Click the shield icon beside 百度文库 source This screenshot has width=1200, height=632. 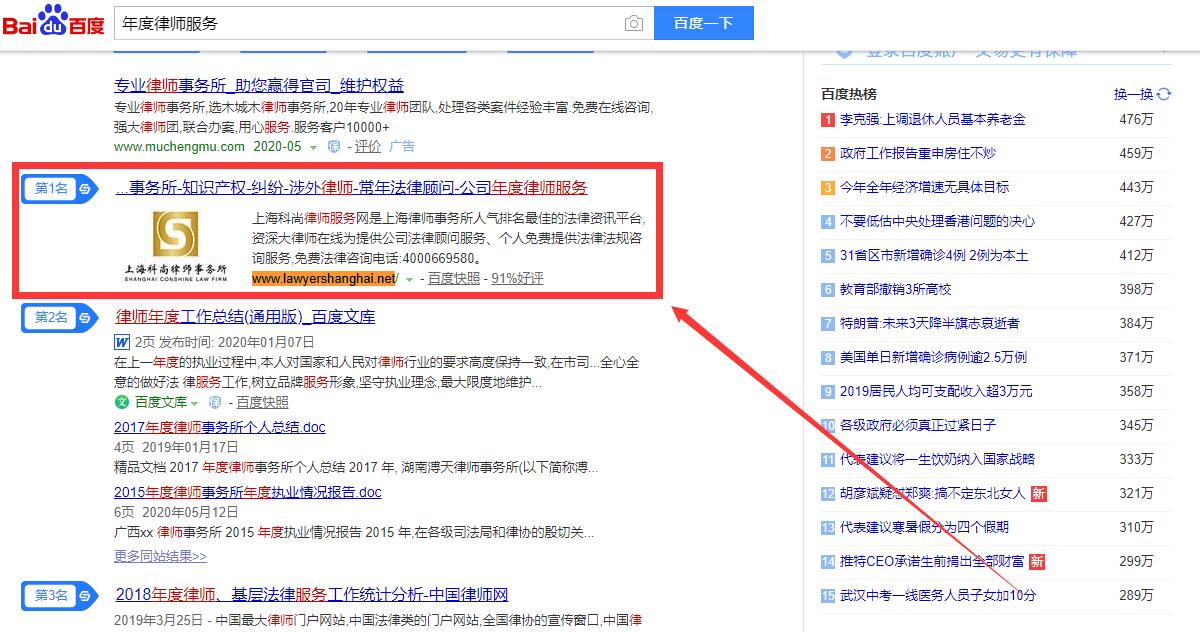pyautogui.click(x=214, y=402)
